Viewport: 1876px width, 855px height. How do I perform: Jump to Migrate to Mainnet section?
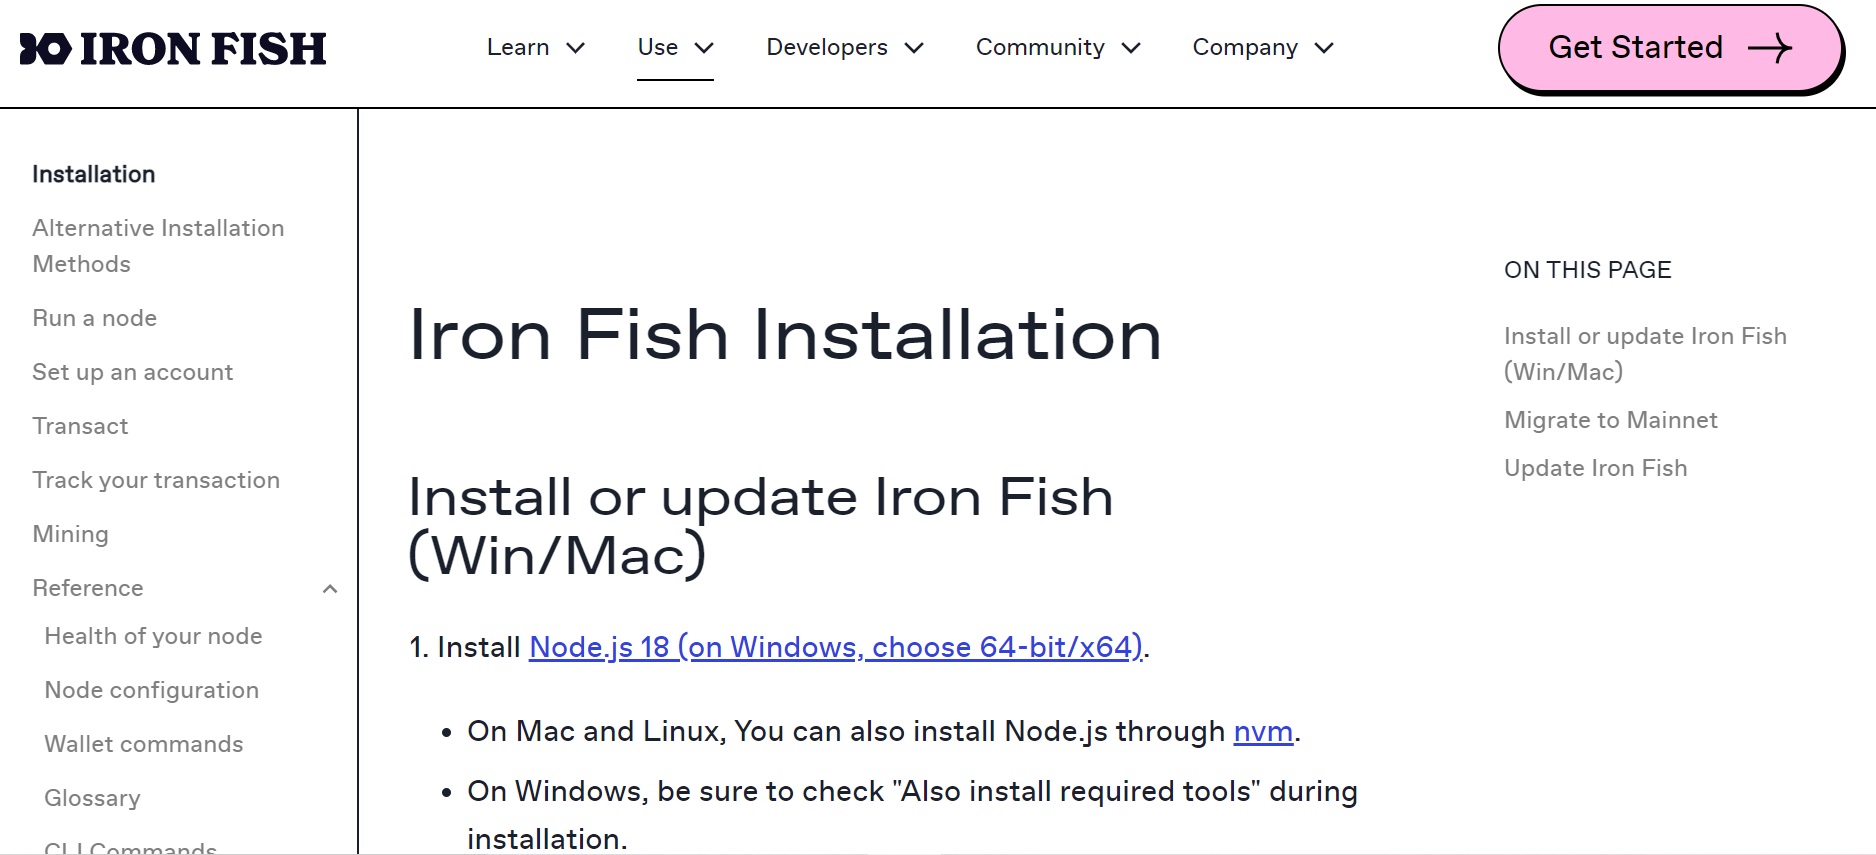coord(1610,420)
